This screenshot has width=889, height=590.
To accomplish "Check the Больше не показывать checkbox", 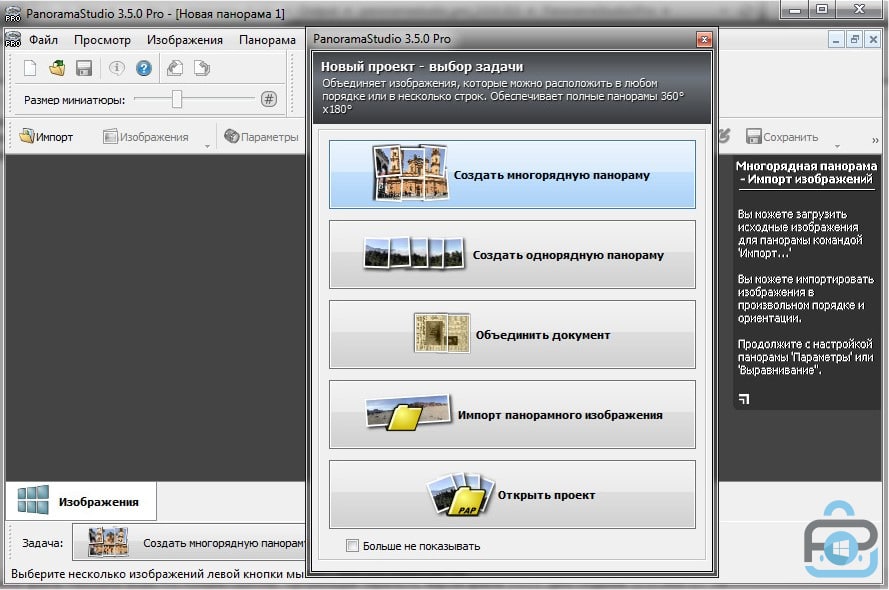I will click(x=352, y=546).
